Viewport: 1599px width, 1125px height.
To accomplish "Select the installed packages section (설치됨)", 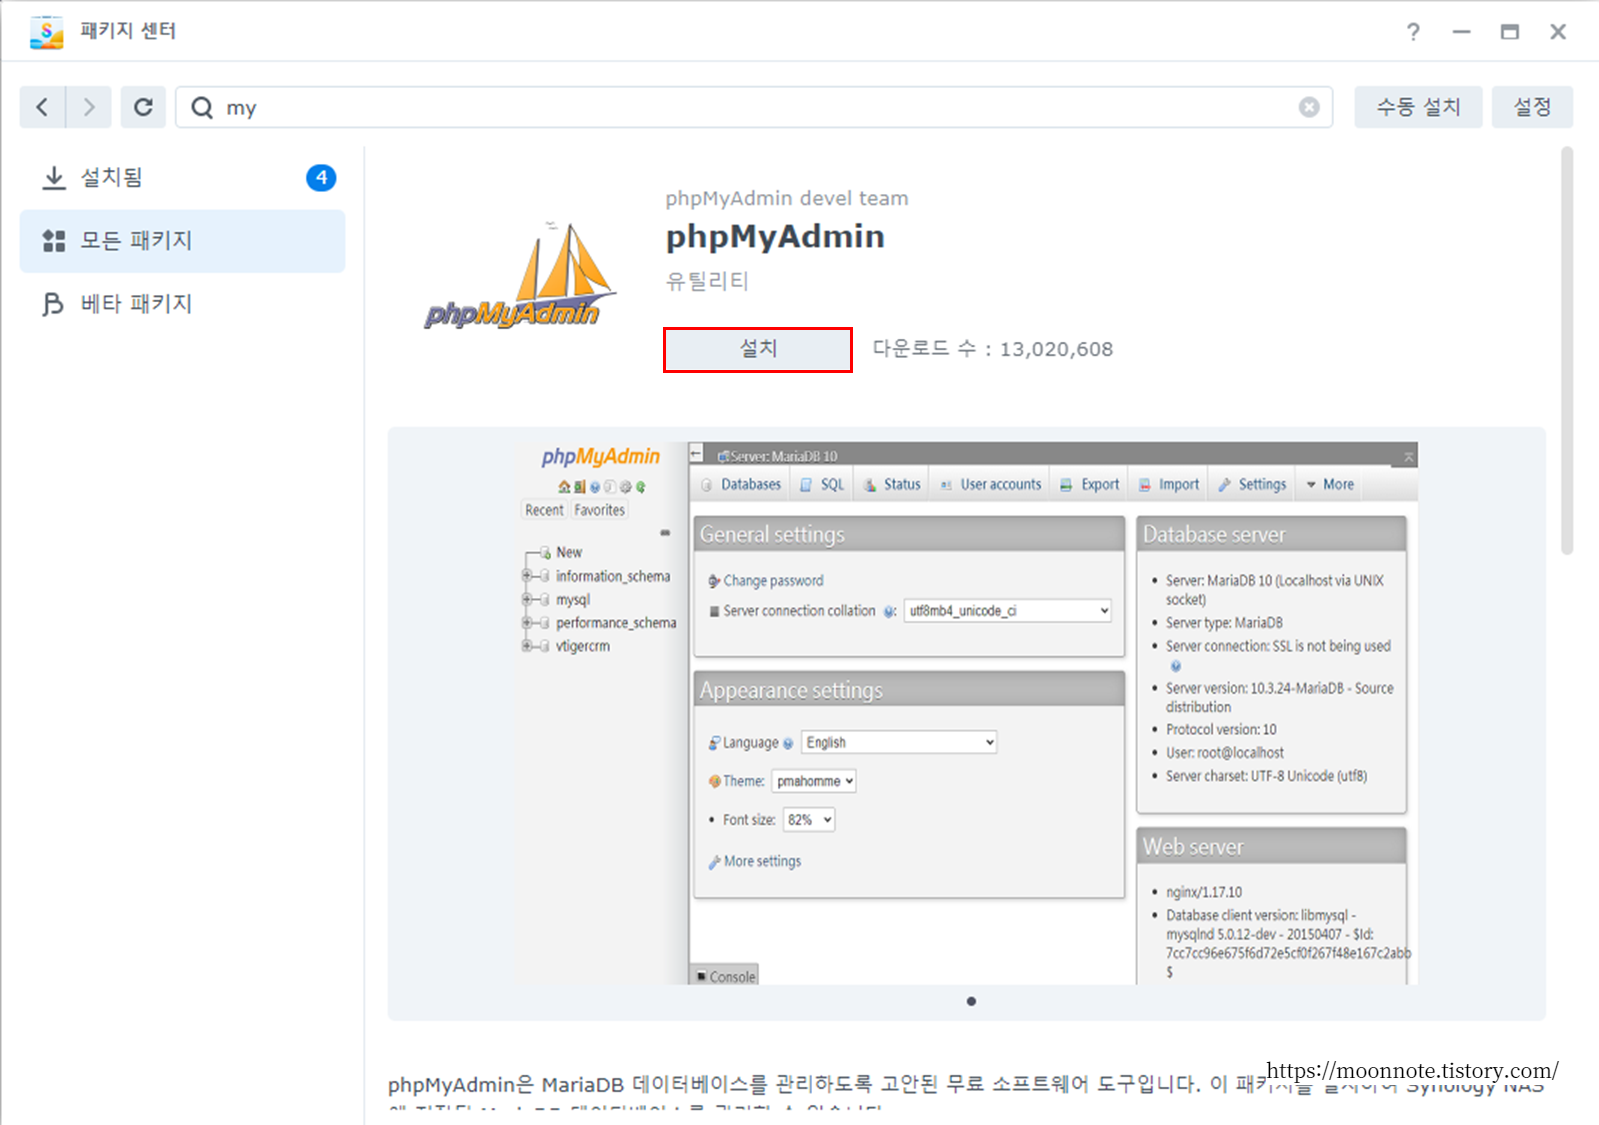I will [182, 178].
